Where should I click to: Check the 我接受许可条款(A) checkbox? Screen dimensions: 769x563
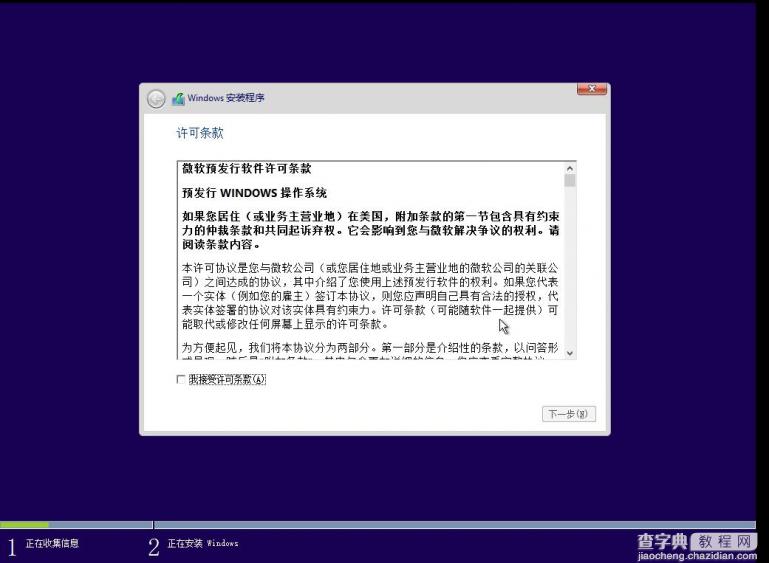coord(180,379)
